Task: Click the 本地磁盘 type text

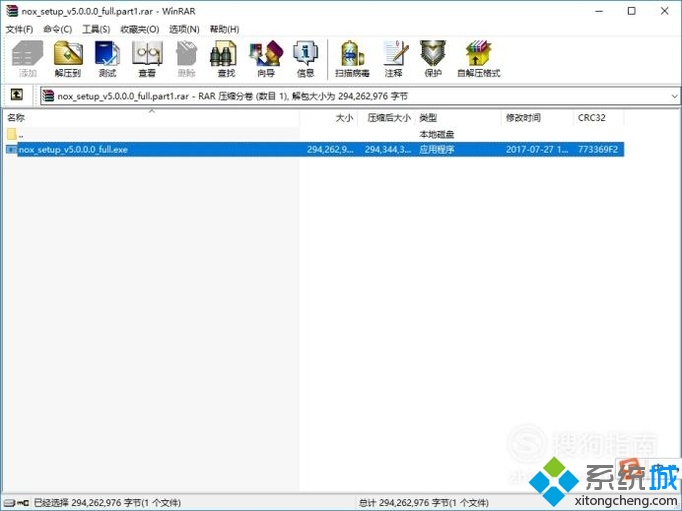Action: point(436,134)
